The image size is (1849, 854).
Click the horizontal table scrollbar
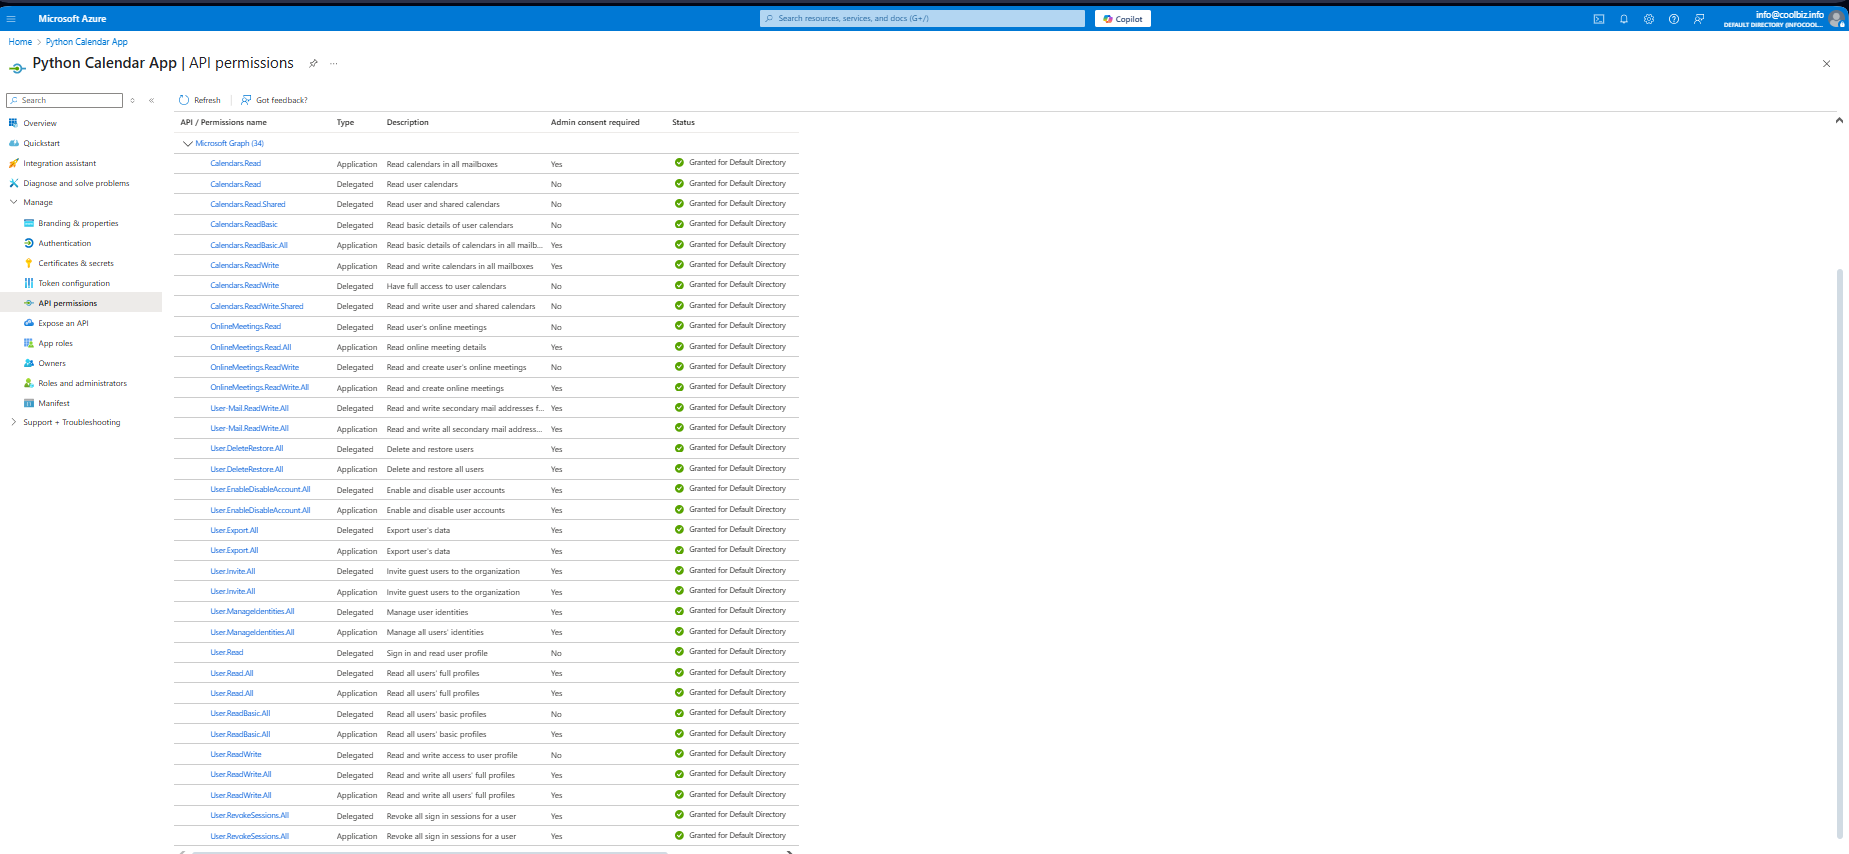pyautogui.click(x=430, y=852)
